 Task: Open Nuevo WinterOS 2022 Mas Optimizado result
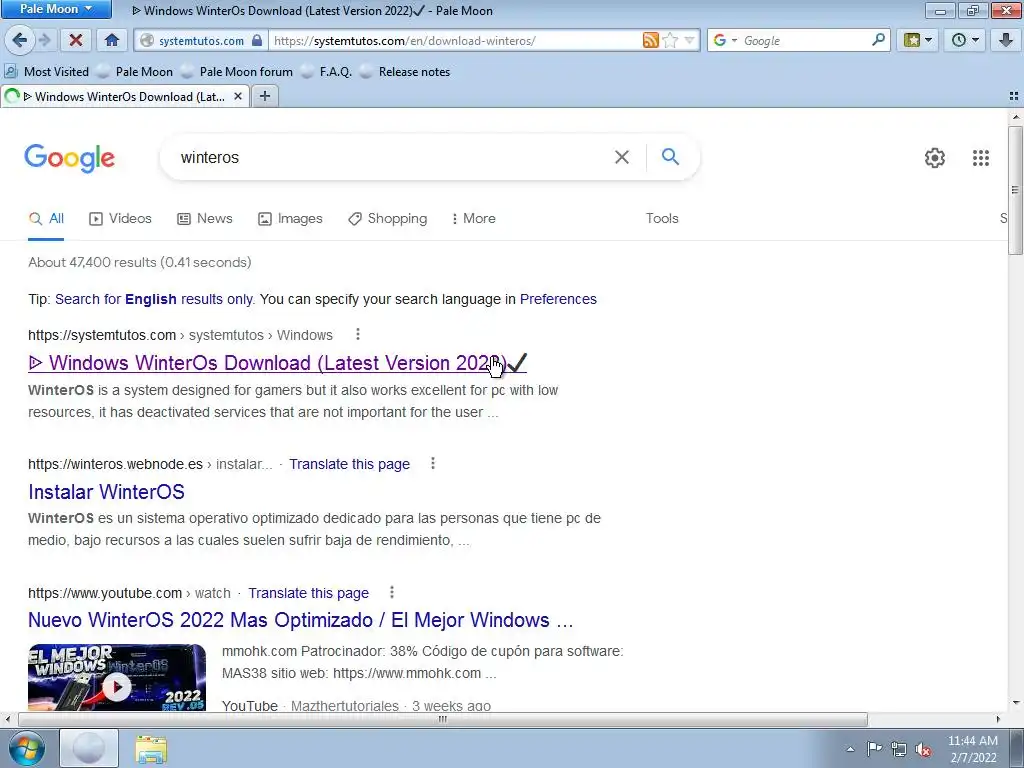click(x=300, y=620)
